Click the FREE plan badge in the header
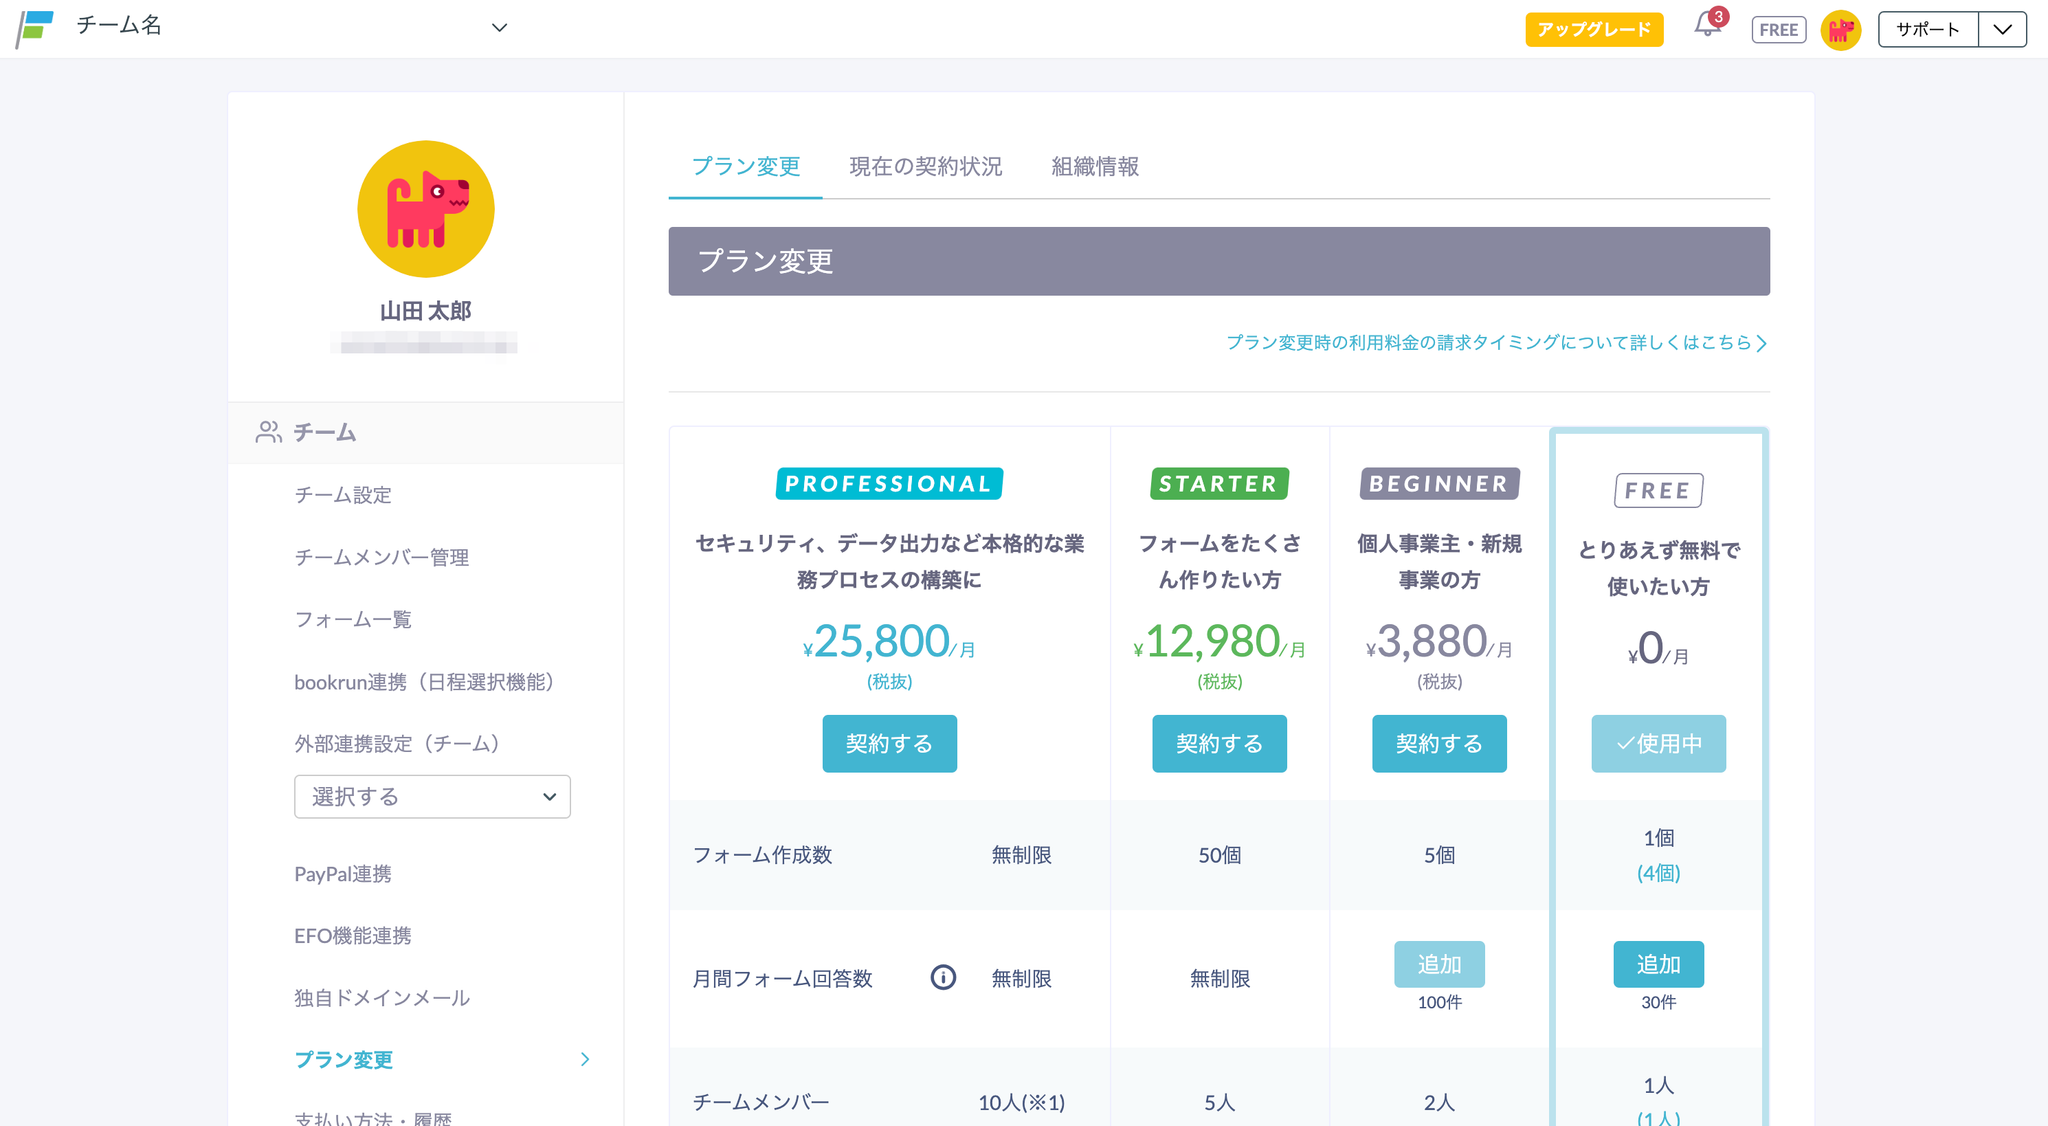2048x1126 pixels. pyautogui.click(x=1778, y=30)
